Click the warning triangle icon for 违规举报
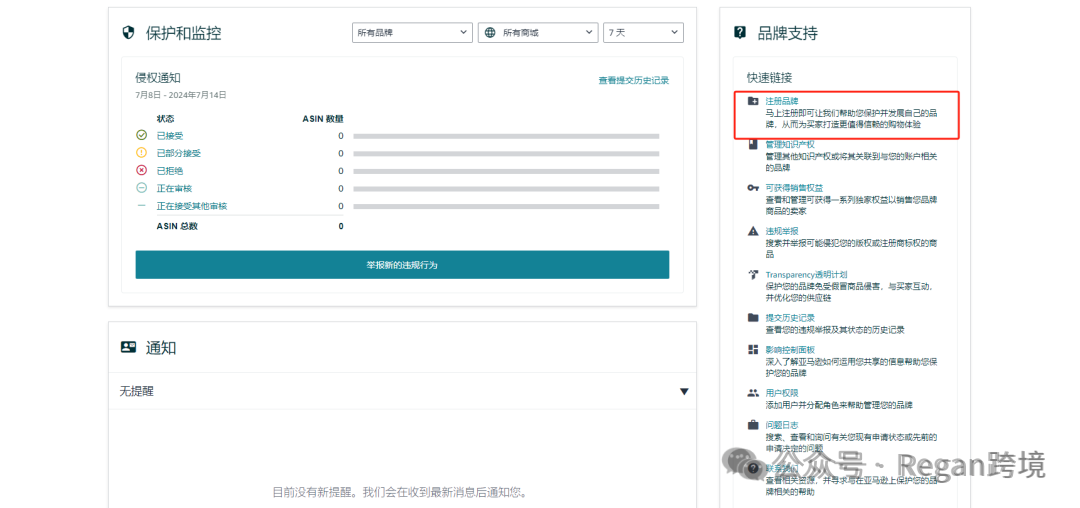 753,231
